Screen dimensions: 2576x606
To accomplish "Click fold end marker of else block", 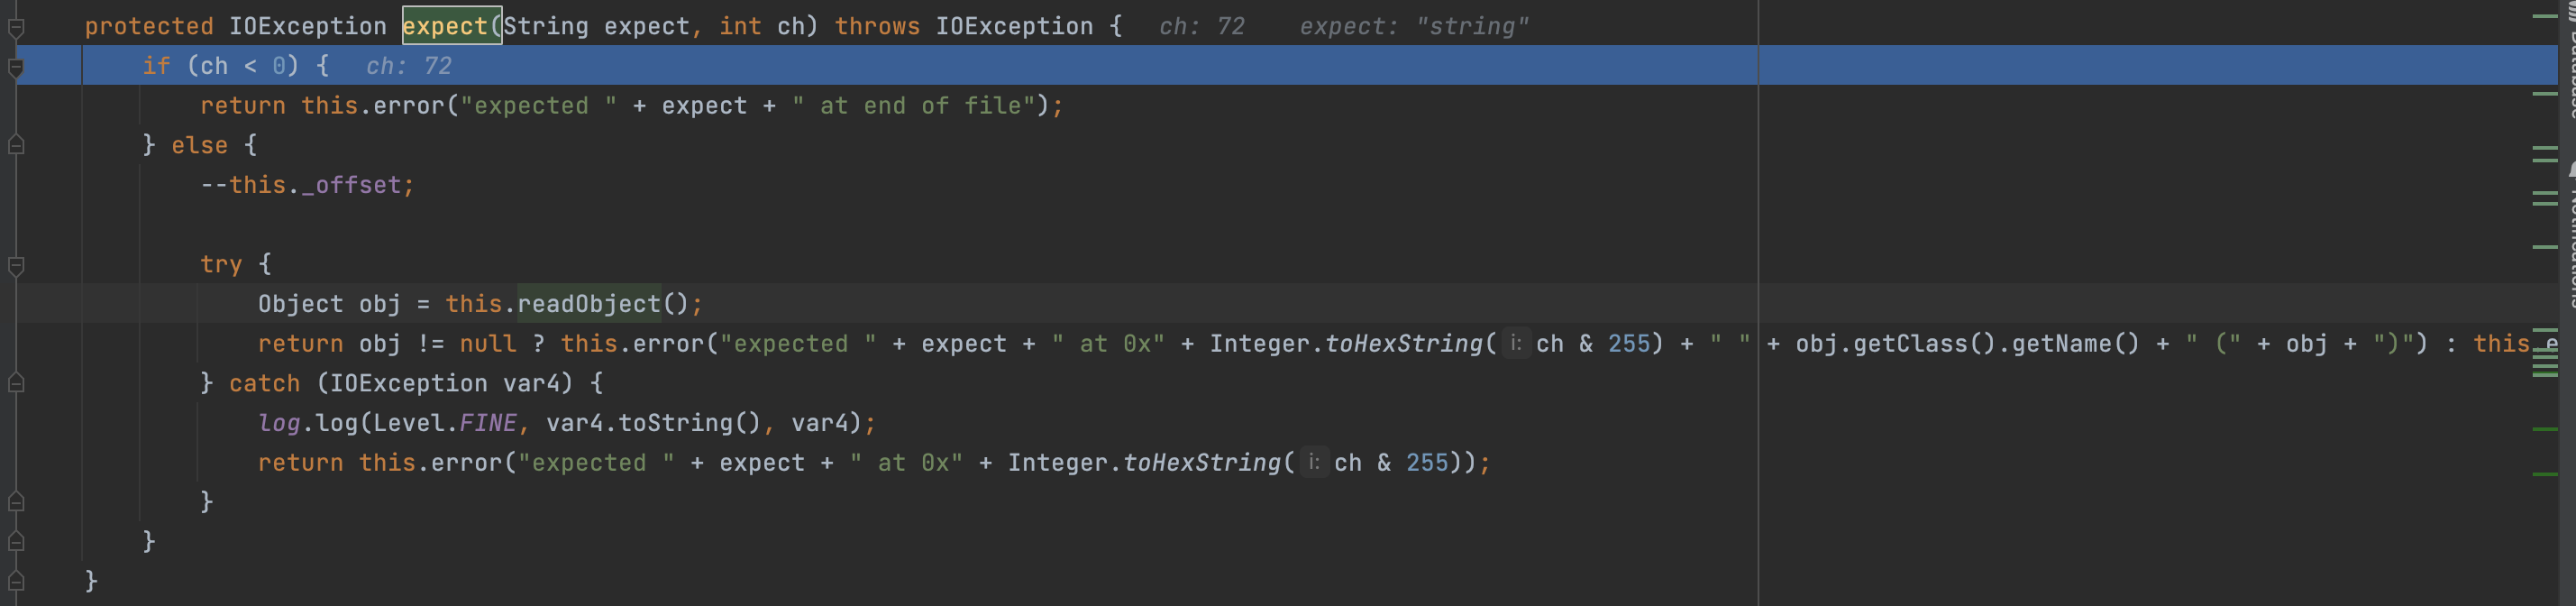I will tap(16, 542).
